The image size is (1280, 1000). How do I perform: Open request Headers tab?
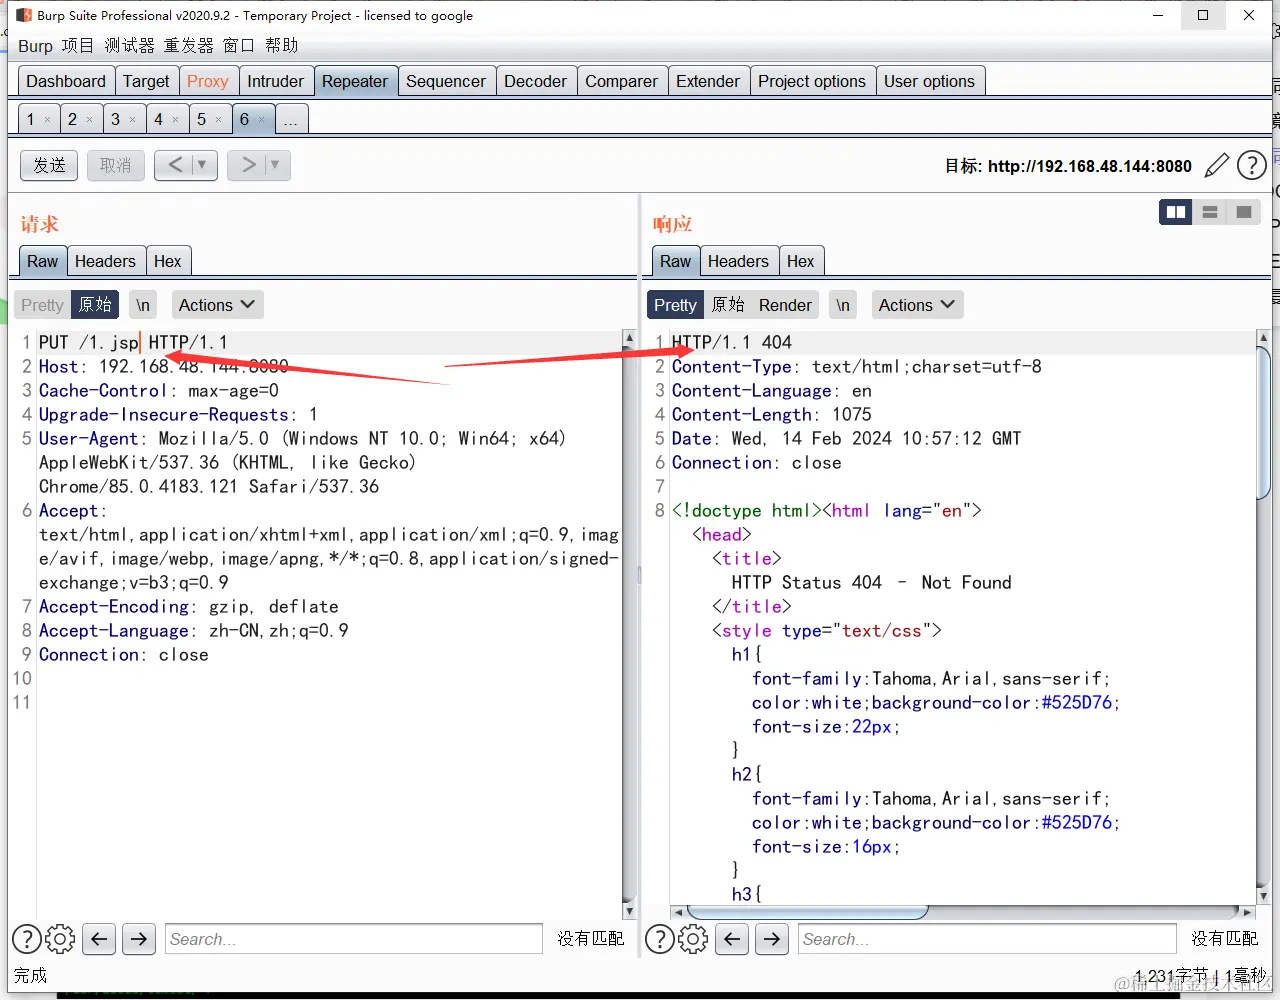point(105,261)
